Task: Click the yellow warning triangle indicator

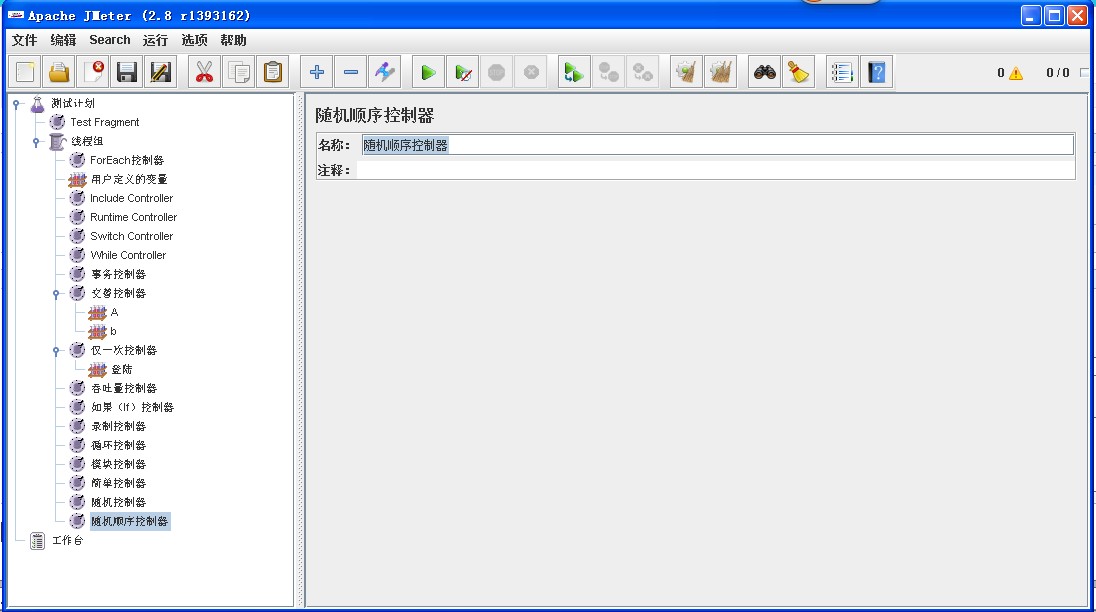Action: pyautogui.click(x=1016, y=73)
